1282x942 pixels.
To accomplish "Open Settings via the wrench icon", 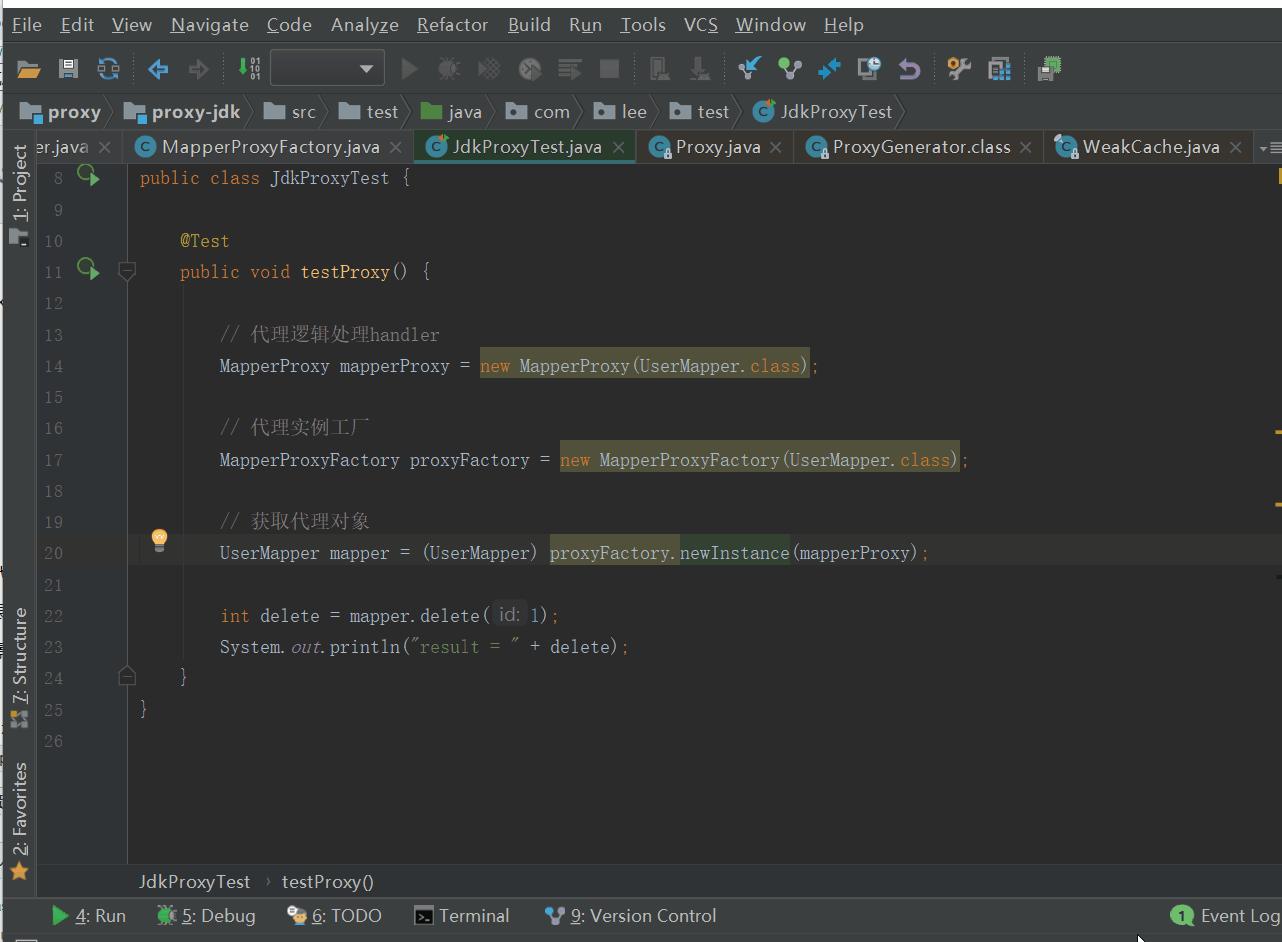I will pos(959,69).
